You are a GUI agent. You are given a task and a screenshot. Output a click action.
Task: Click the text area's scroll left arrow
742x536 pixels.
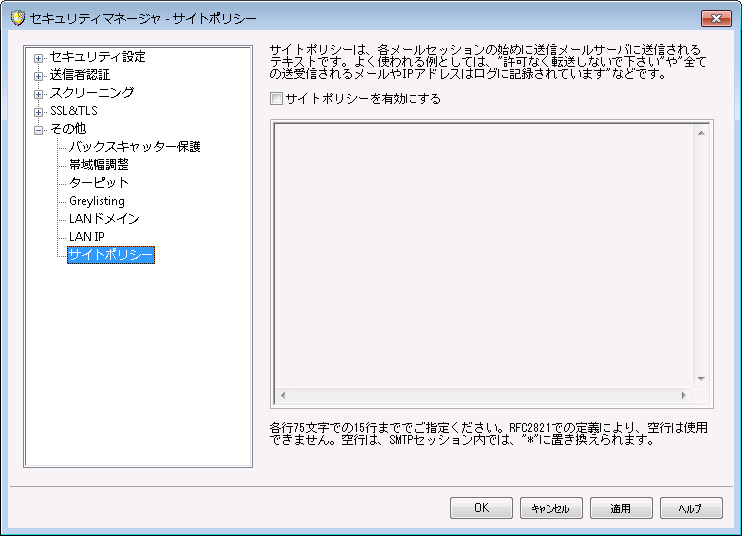(283, 395)
